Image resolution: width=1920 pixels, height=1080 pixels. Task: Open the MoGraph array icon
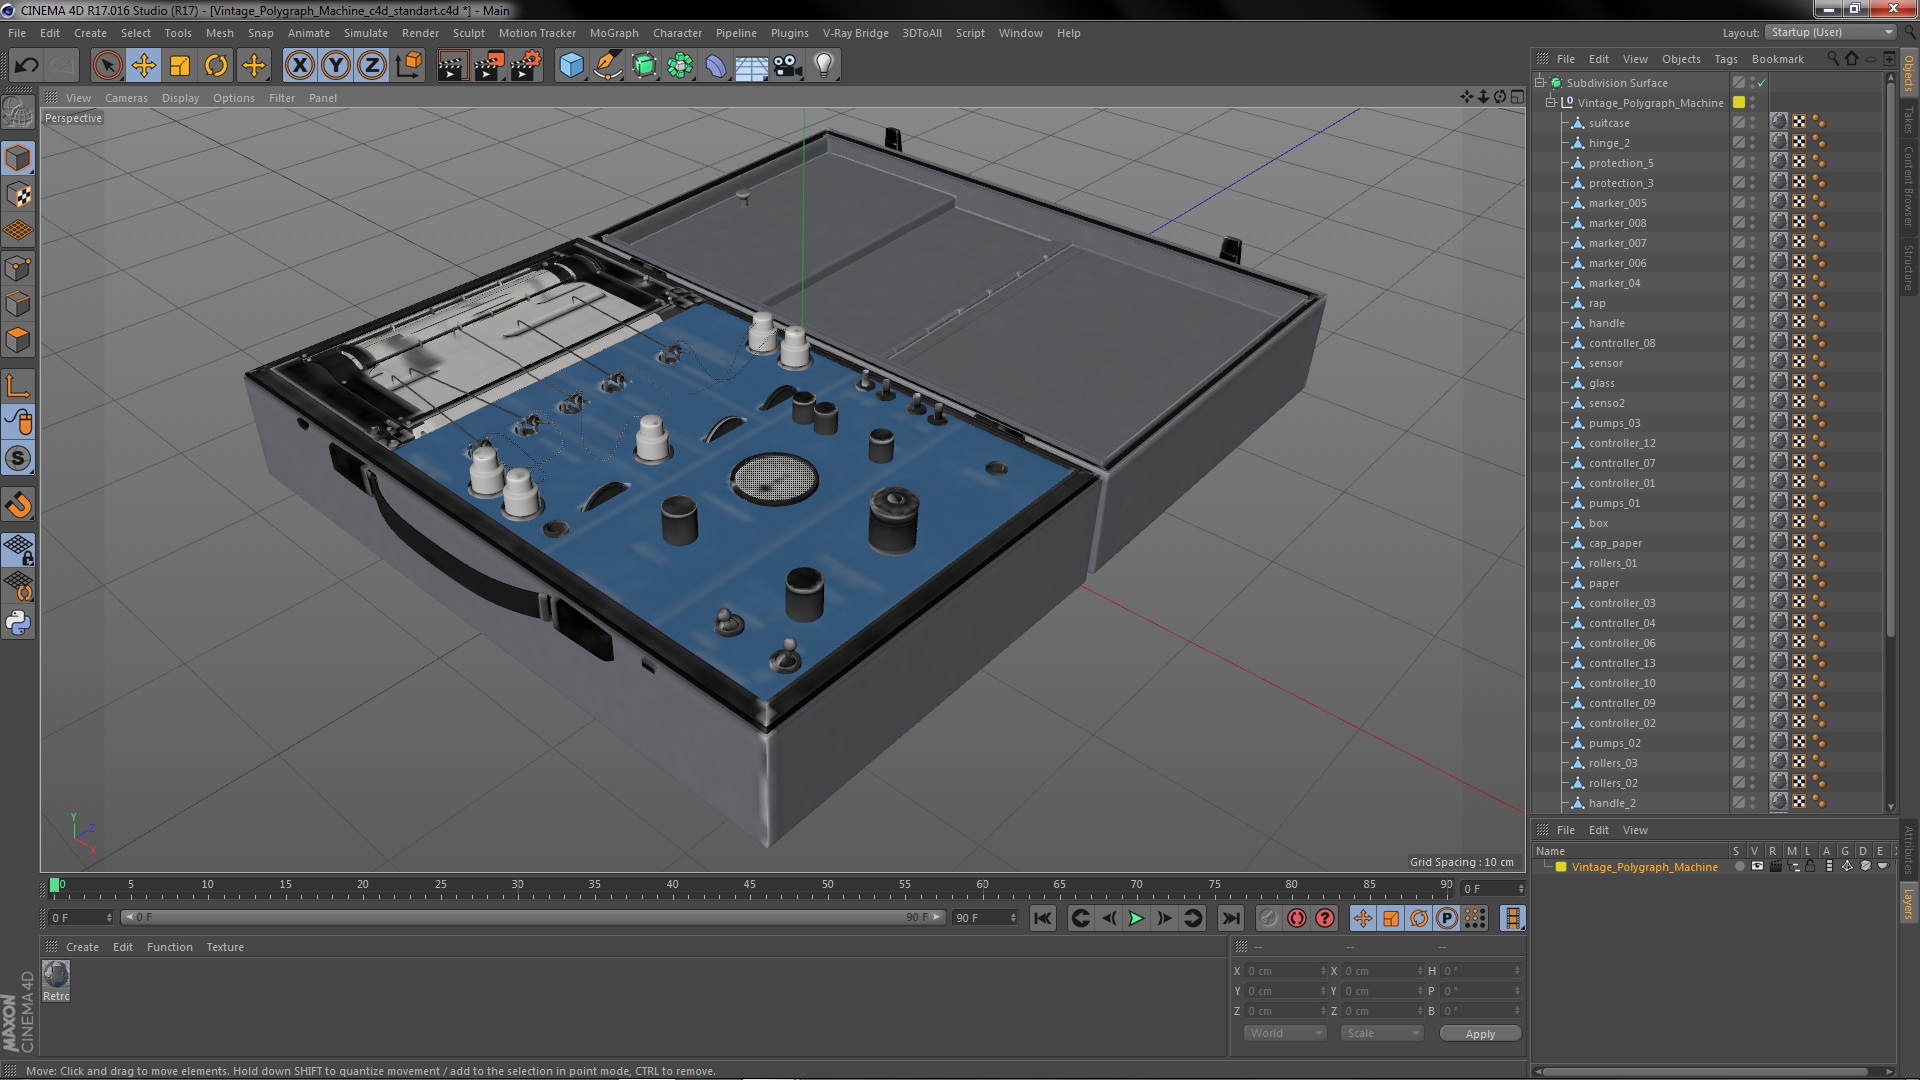680,66
